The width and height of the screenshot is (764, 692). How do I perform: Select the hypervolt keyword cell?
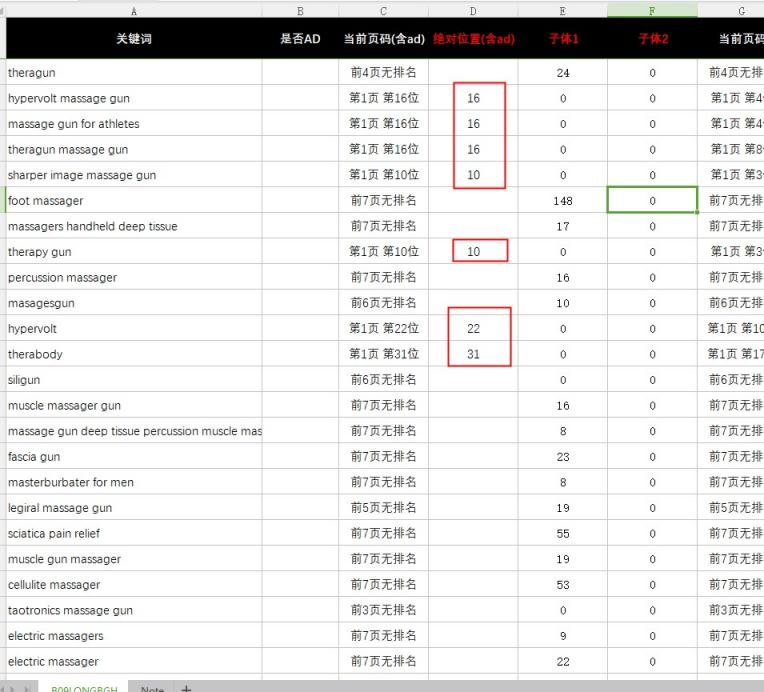[134, 328]
